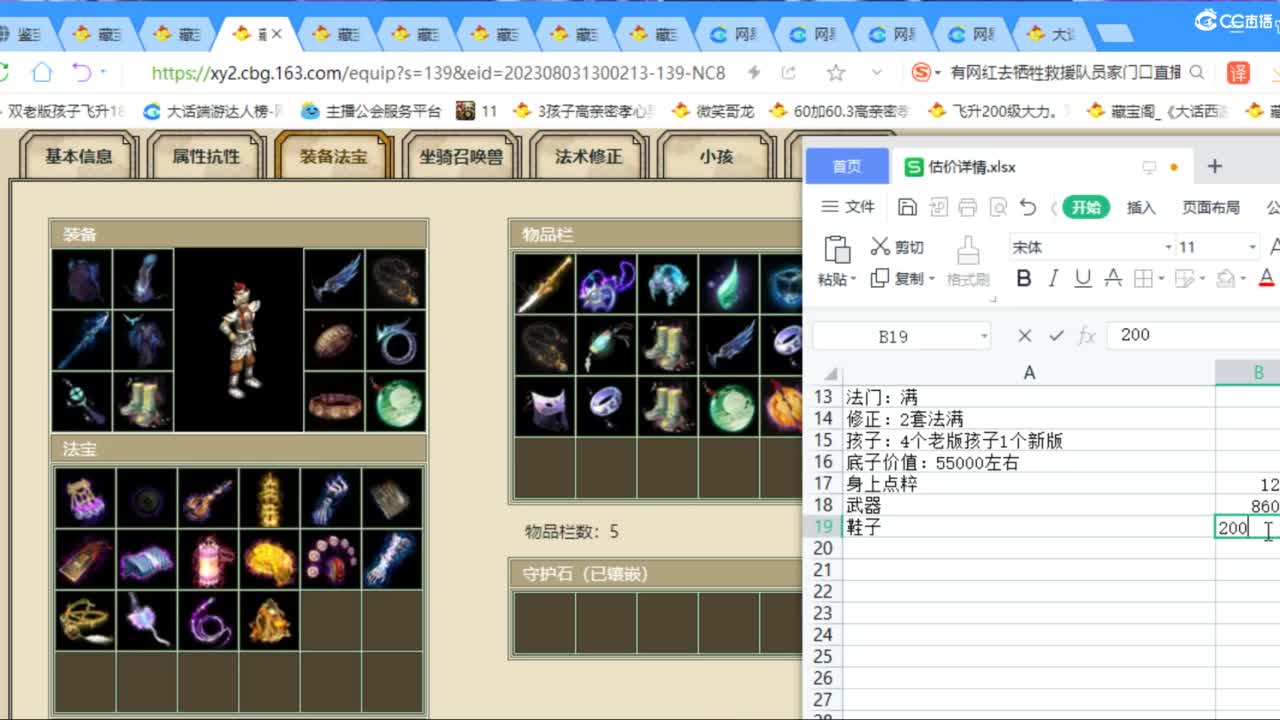Click the formula bar showing 200
This screenshot has width=1280, height=720.
pyautogui.click(x=1194, y=335)
